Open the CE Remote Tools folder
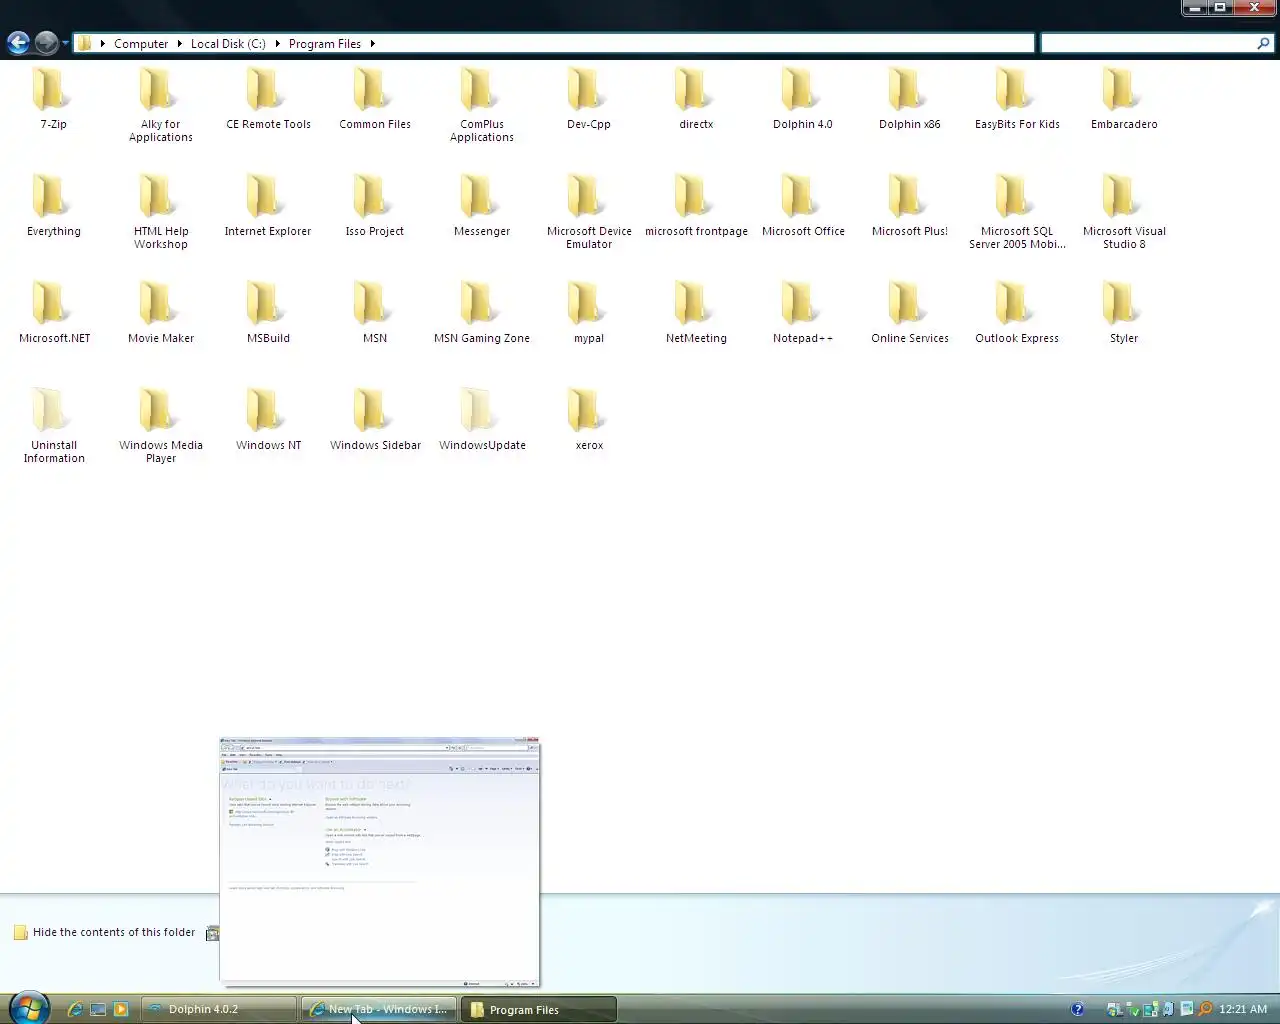 point(268,98)
